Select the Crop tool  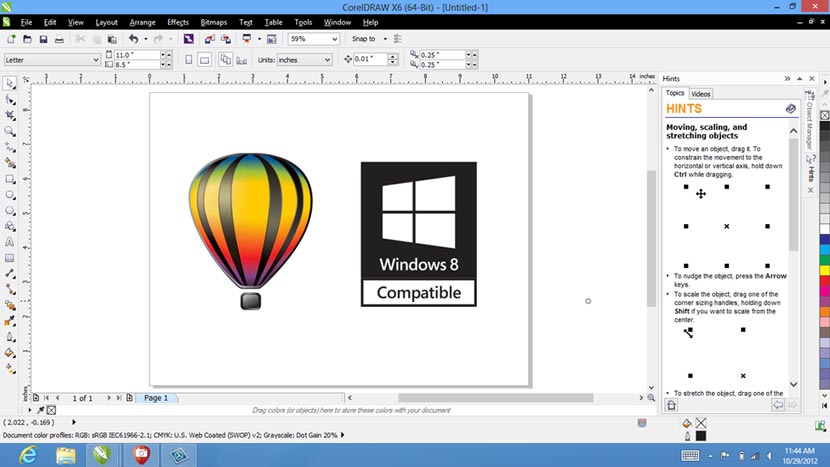click(x=10, y=115)
